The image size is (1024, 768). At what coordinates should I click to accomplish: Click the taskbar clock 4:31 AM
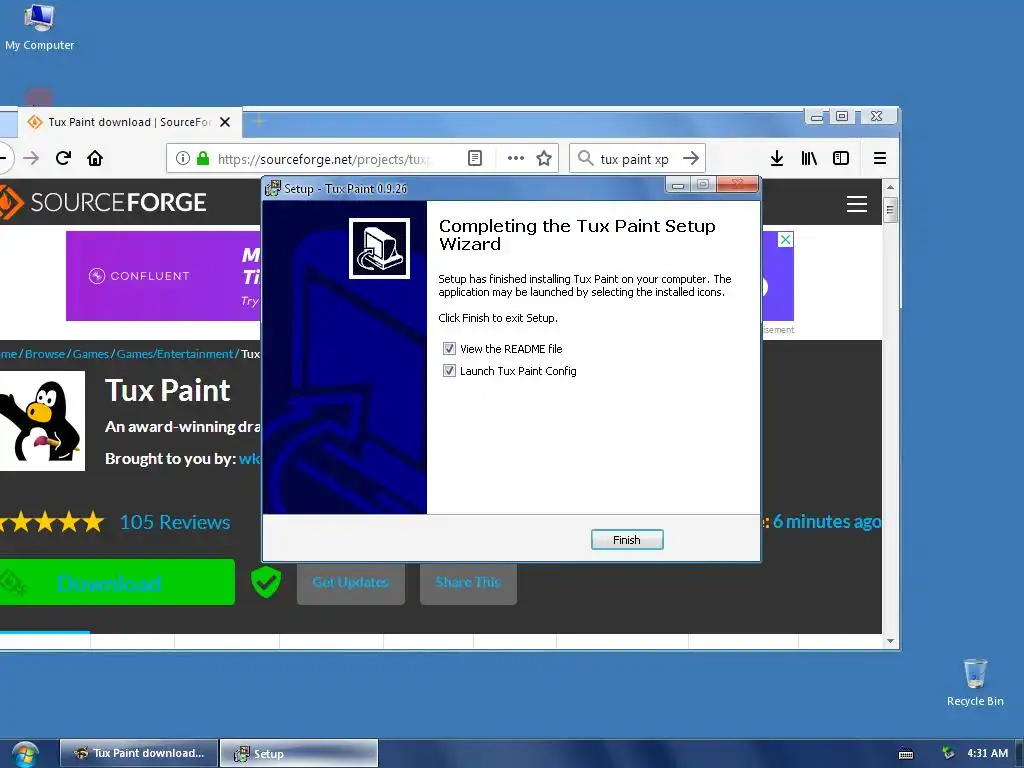(987, 753)
